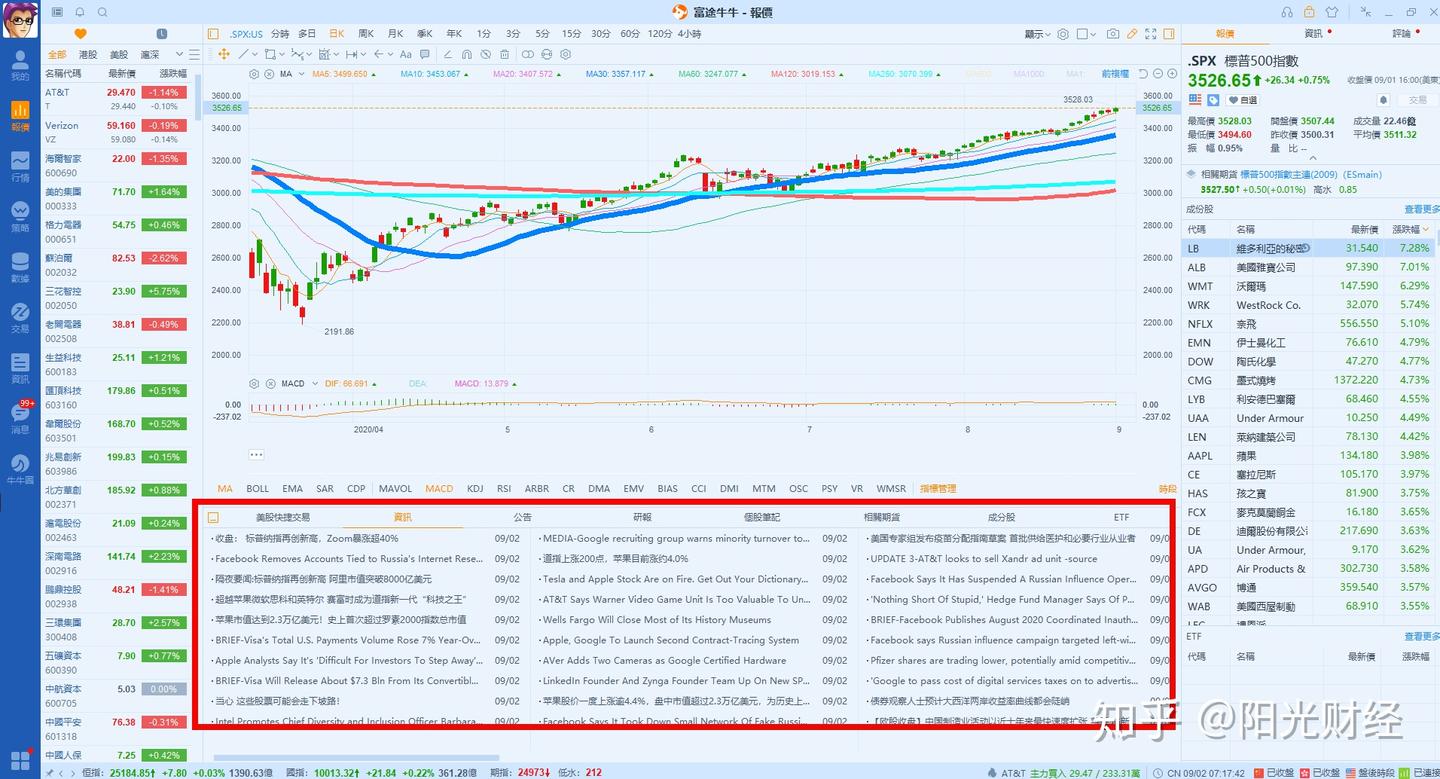Expand the chart to fullscreen
This screenshot has height=779, width=1440.
pos(1152,33)
